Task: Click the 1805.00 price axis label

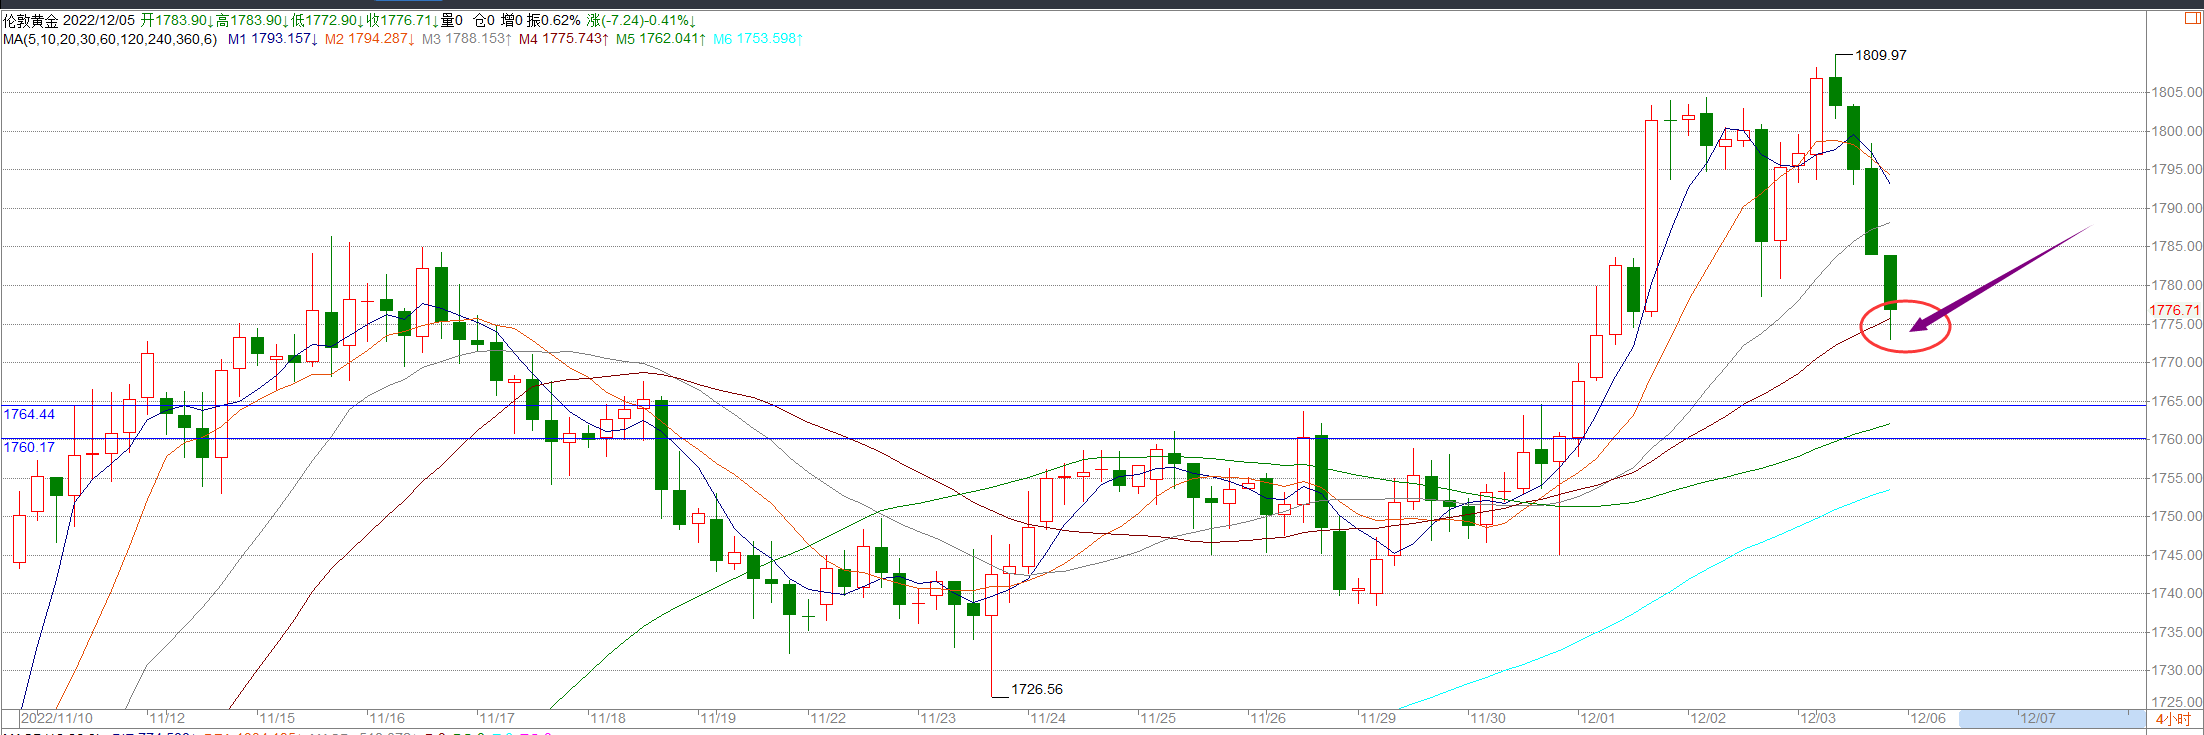Action: click(2176, 93)
